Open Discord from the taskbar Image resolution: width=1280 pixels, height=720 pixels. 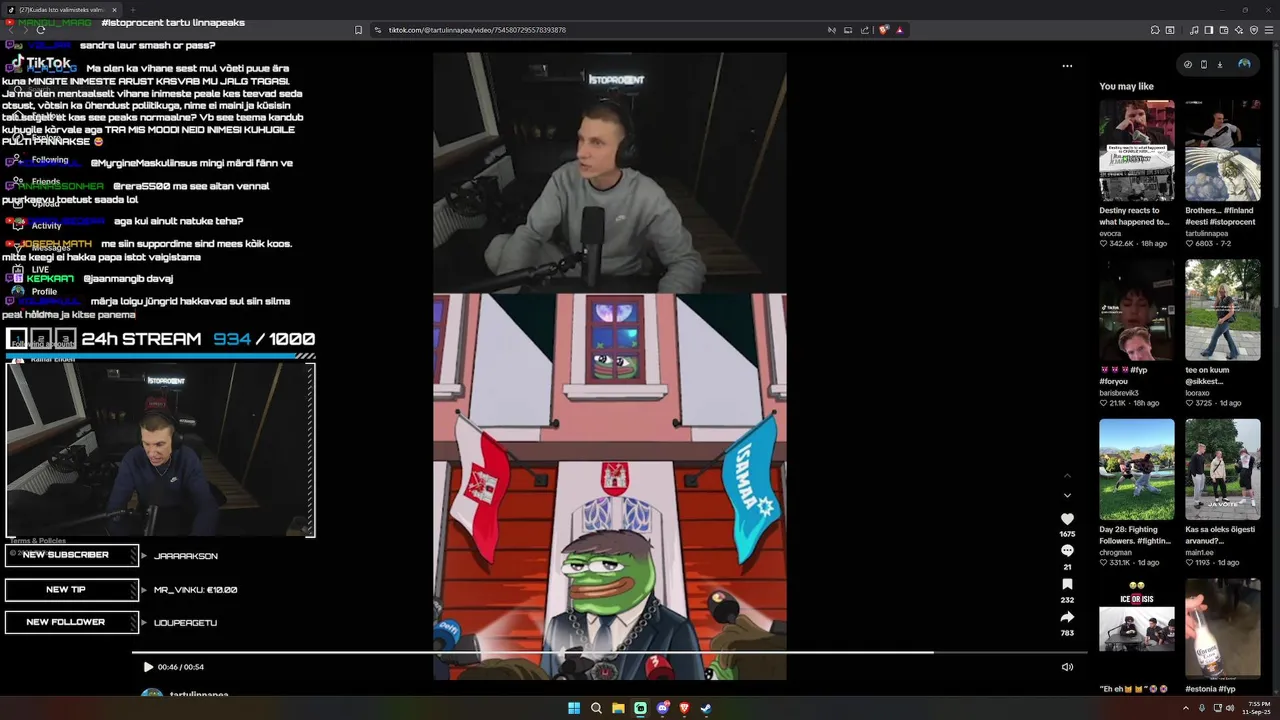pos(662,708)
